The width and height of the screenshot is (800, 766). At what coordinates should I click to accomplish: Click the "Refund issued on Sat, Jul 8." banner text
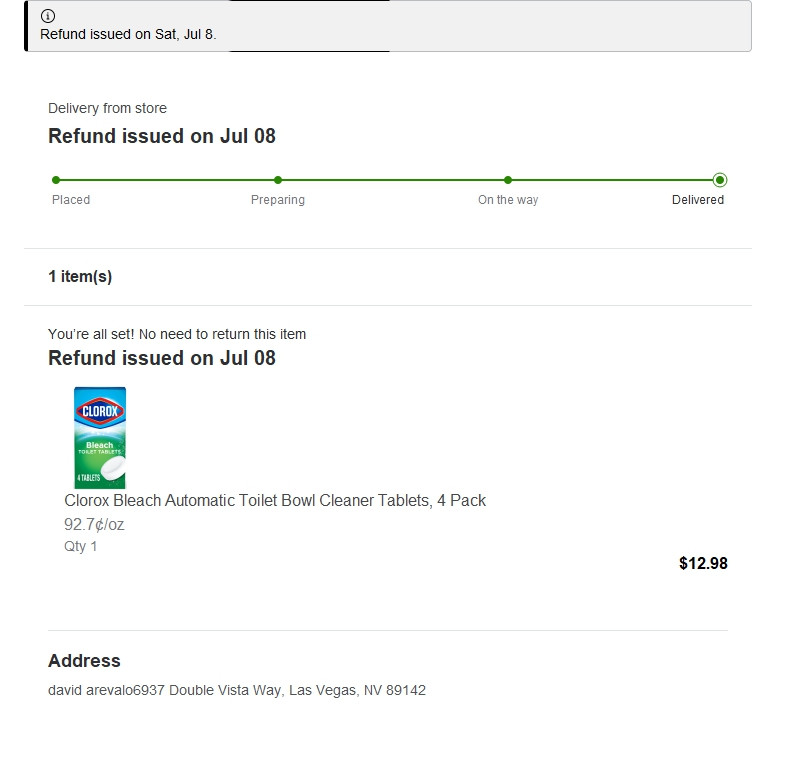128,34
